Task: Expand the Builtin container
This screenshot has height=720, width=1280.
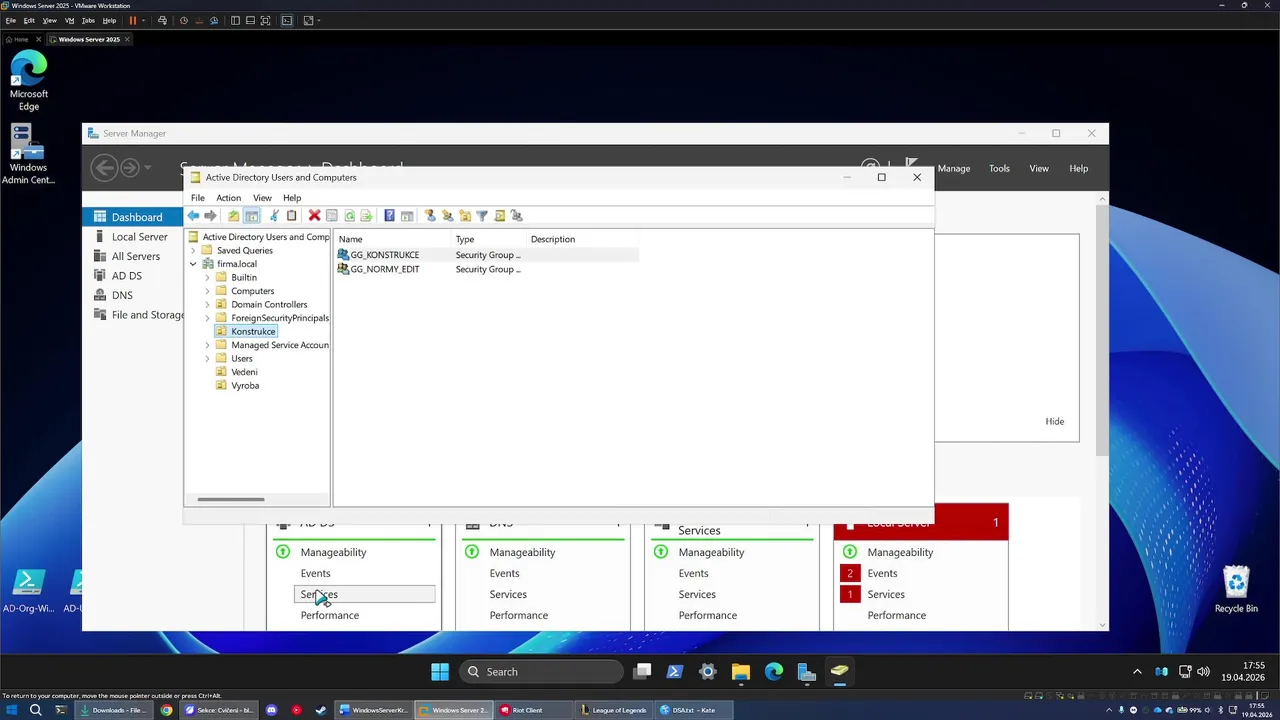Action: click(x=208, y=278)
